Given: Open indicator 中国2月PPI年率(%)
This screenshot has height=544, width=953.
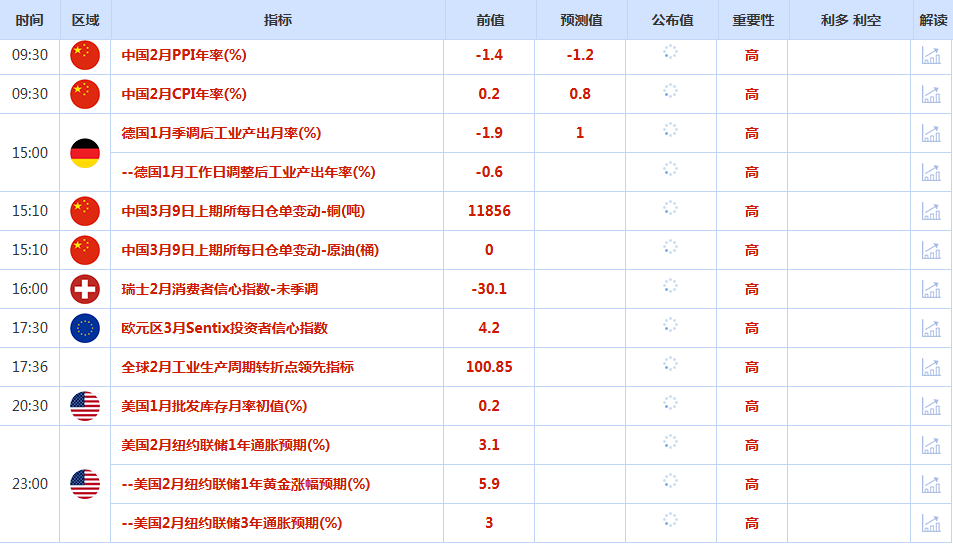Looking at the screenshot, I should click(184, 55).
